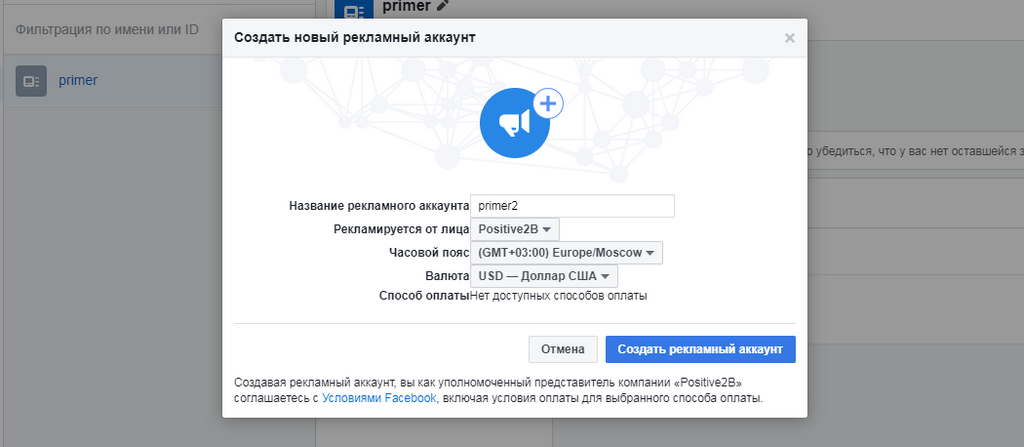Click 'Нет доступных способов оплаты' text
The height and width of the screenshot is (447, 1024).
pyautogui.click(x=559, y=296)
